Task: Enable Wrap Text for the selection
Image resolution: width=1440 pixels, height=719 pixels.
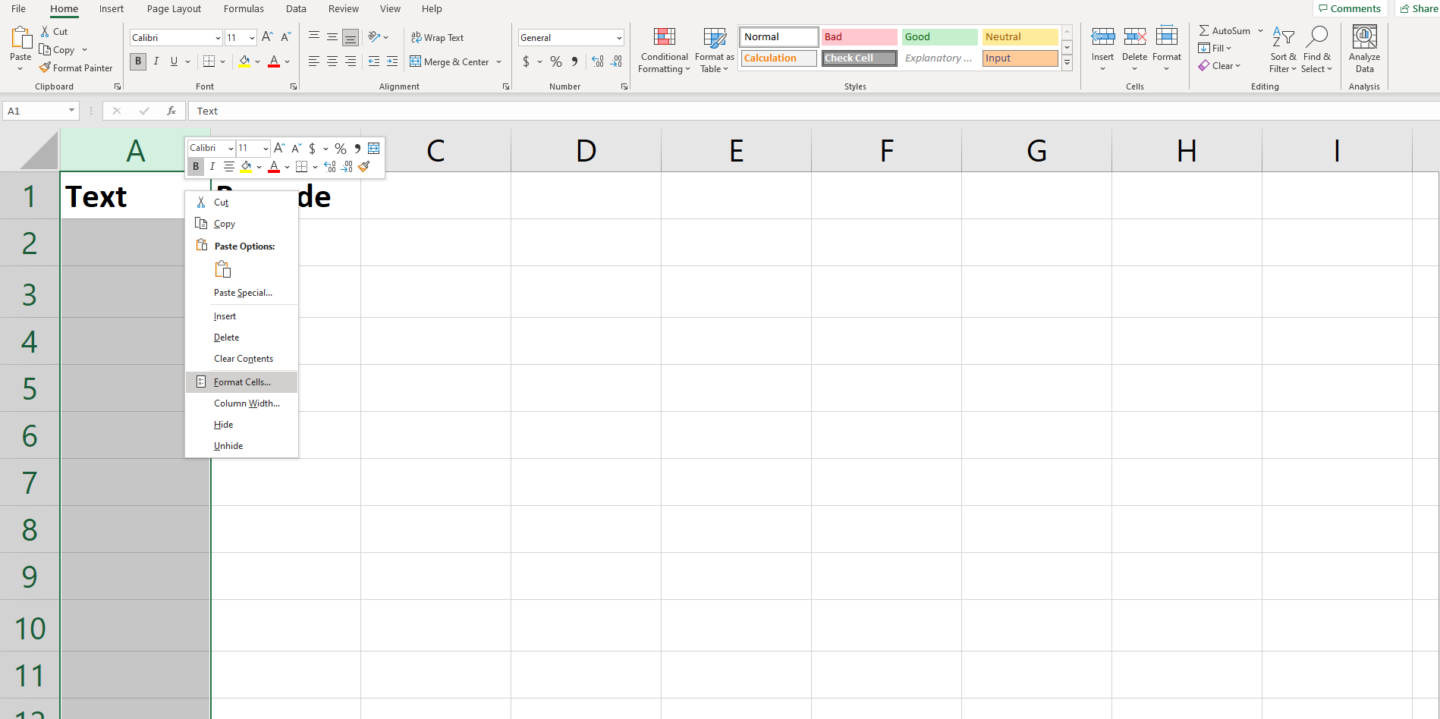Action: 437,37
